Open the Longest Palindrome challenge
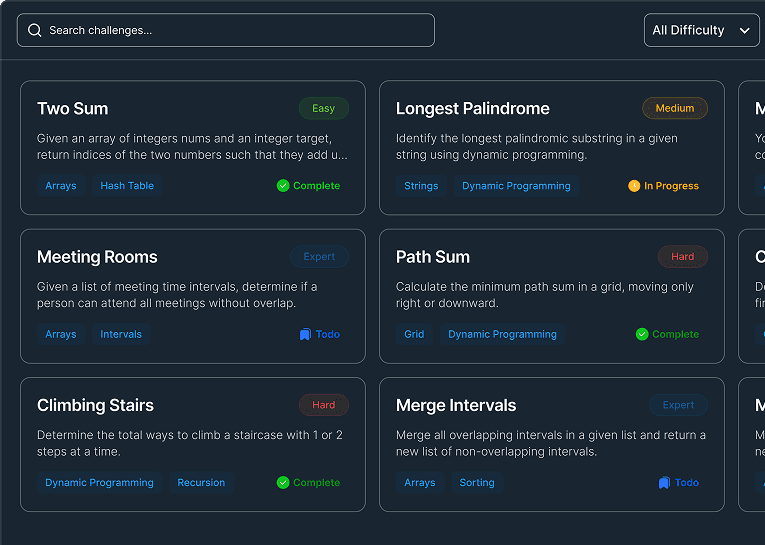This screenshot has height=545, width=765. click(x=472, y=108)
